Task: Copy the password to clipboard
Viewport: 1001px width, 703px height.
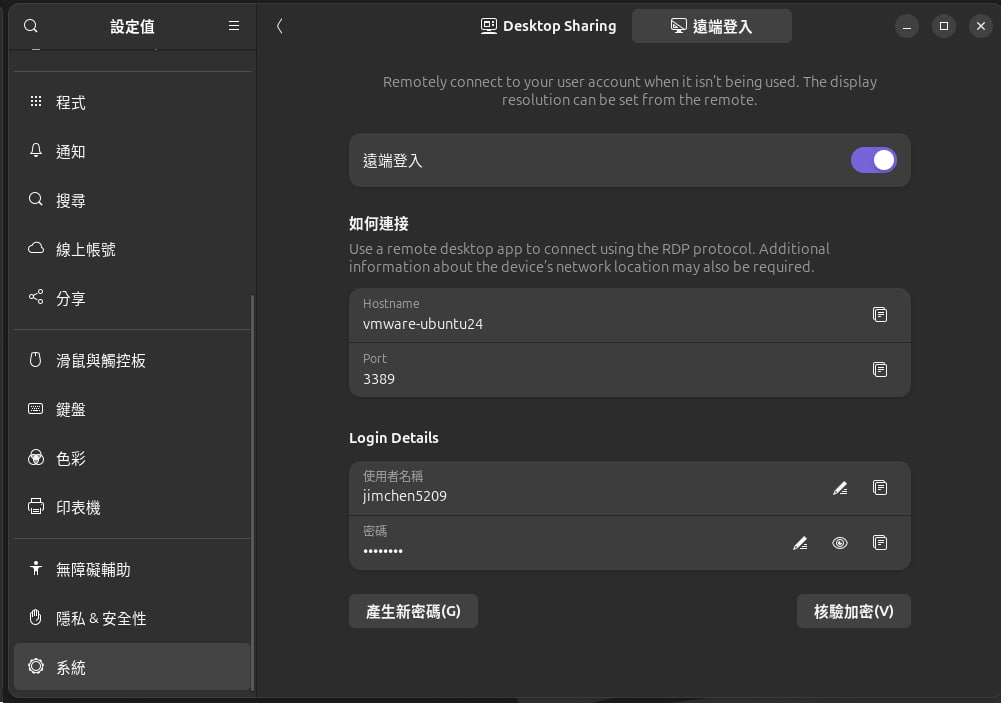Action: click(x=879, y=543)
